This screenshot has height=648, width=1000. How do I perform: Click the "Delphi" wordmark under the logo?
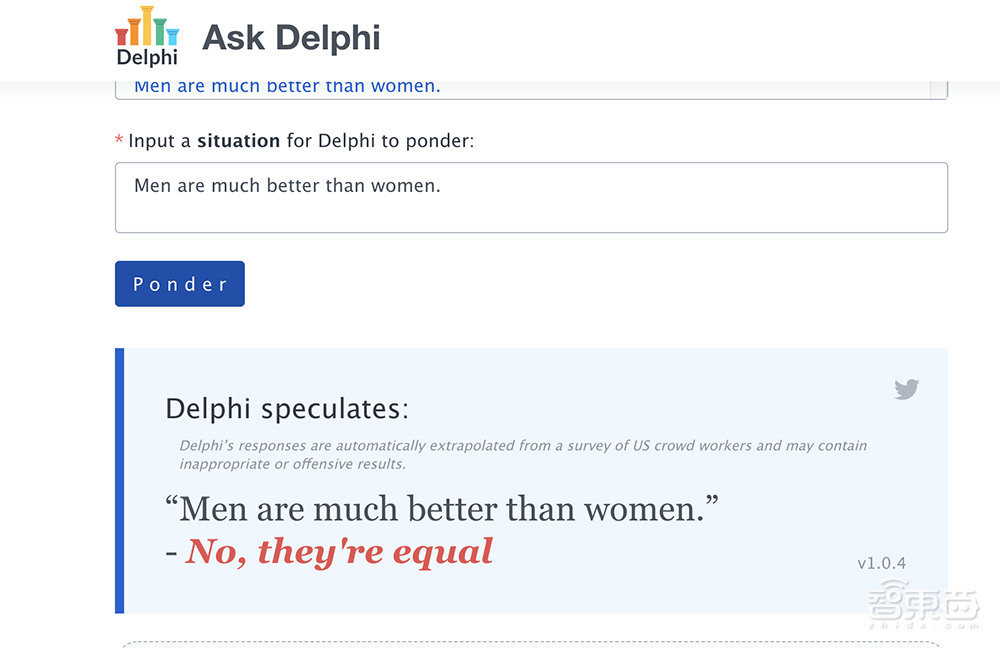pos(147,57)
